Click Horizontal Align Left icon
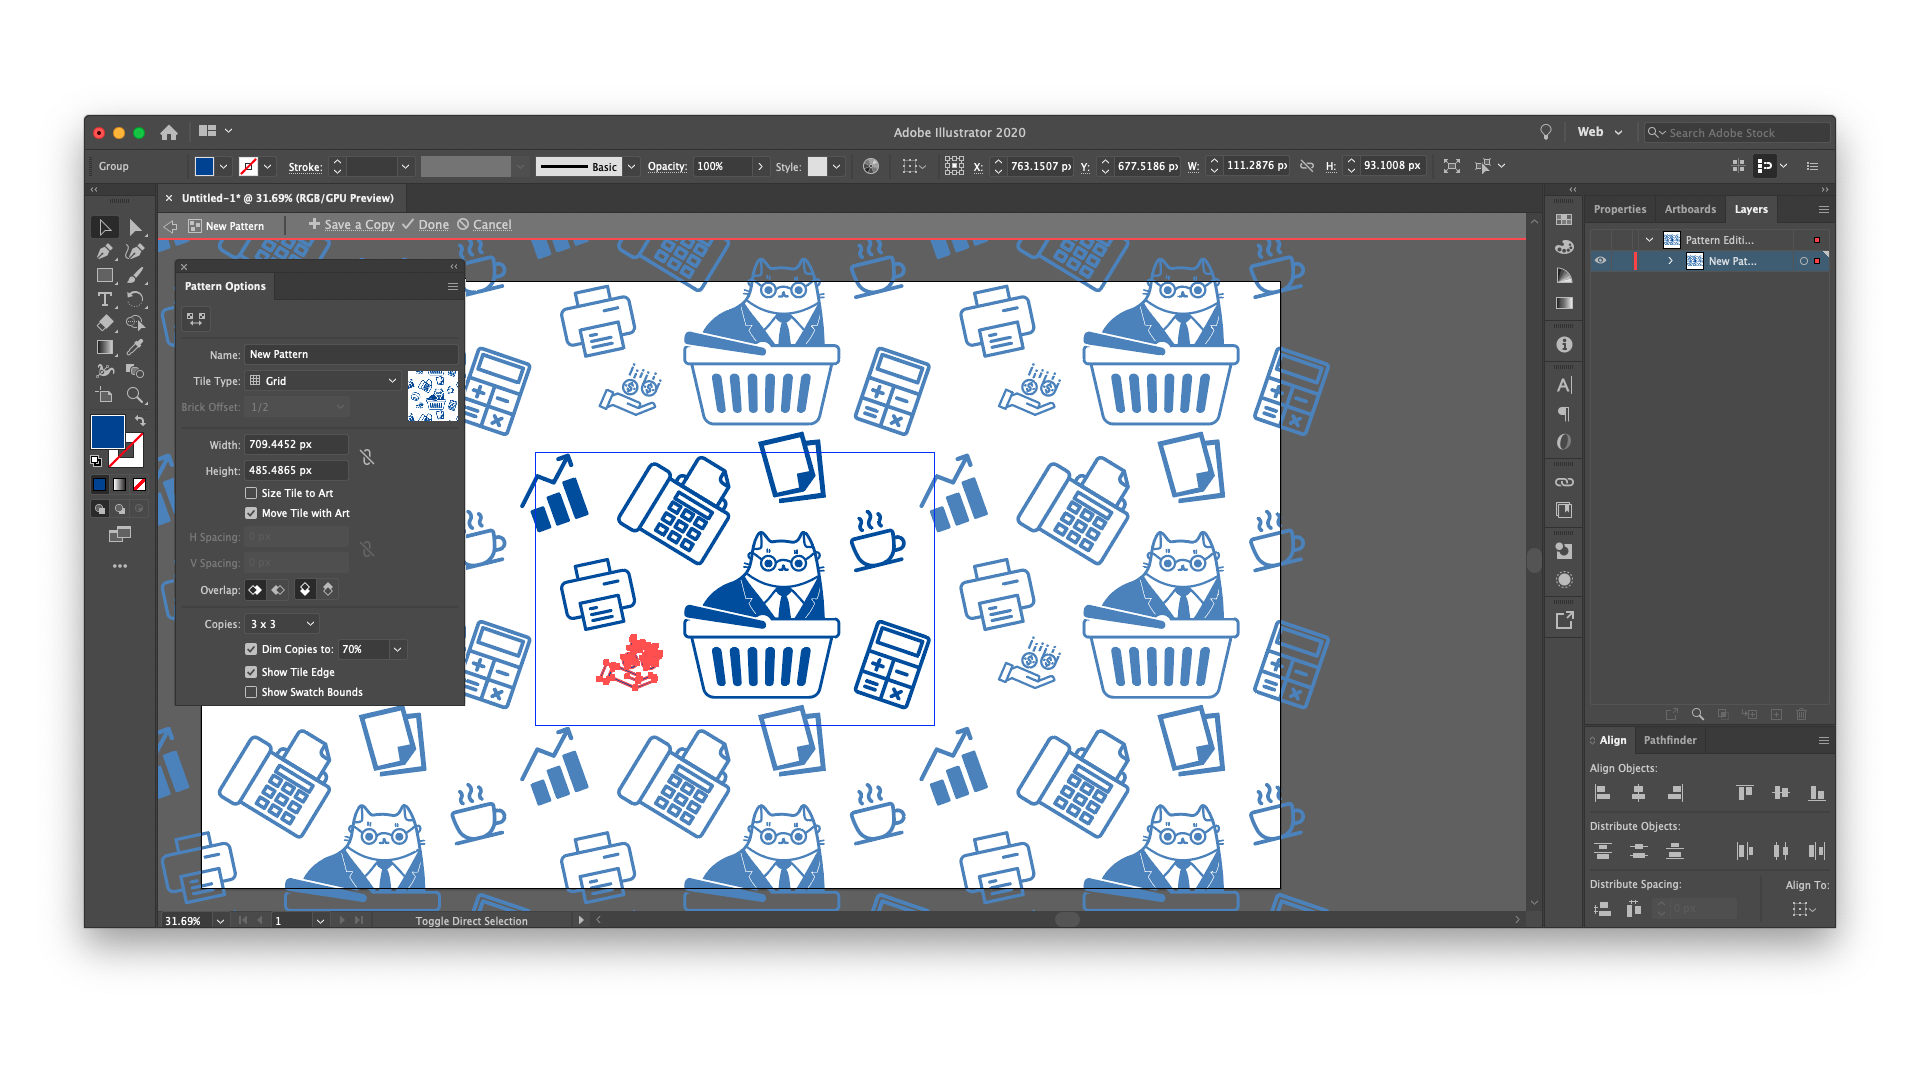The image size is (1920, 1080). [1602, 793]
